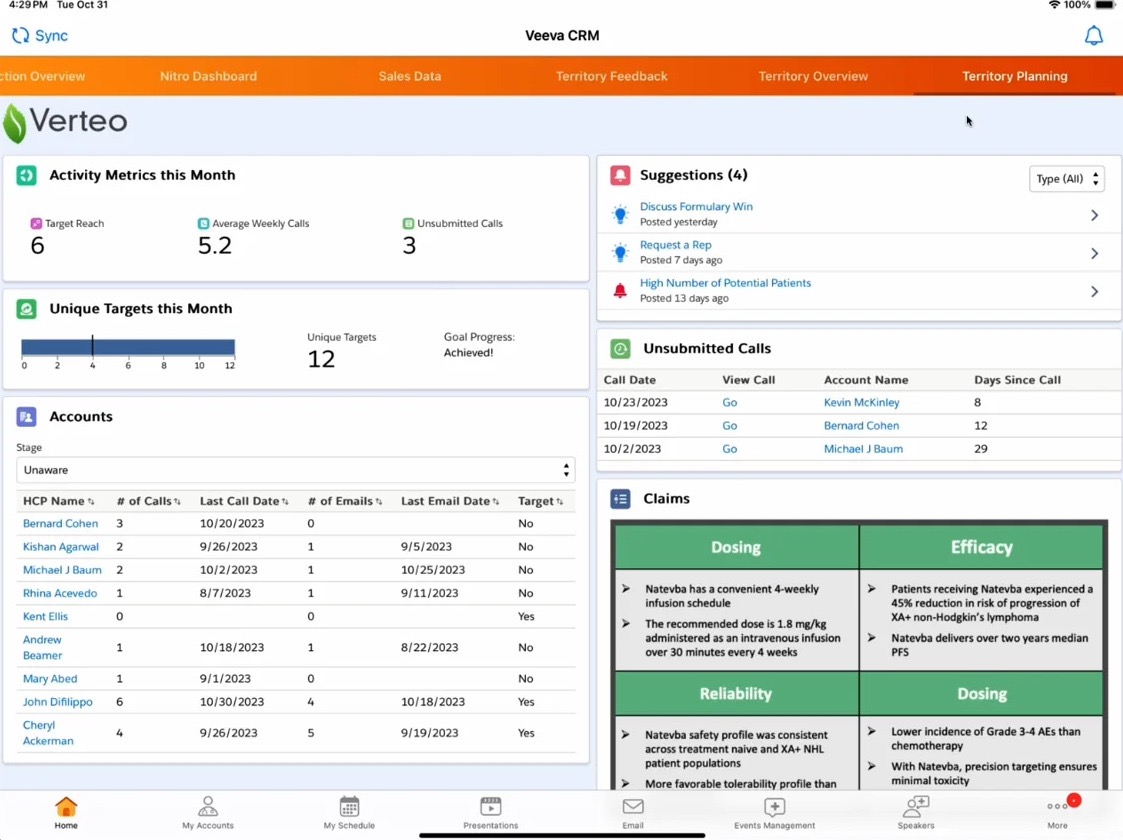Click Go for the 10/19/2023 call
This screenshot has height=840, width=1123.
pyautogui.click(x=730, y=425)
